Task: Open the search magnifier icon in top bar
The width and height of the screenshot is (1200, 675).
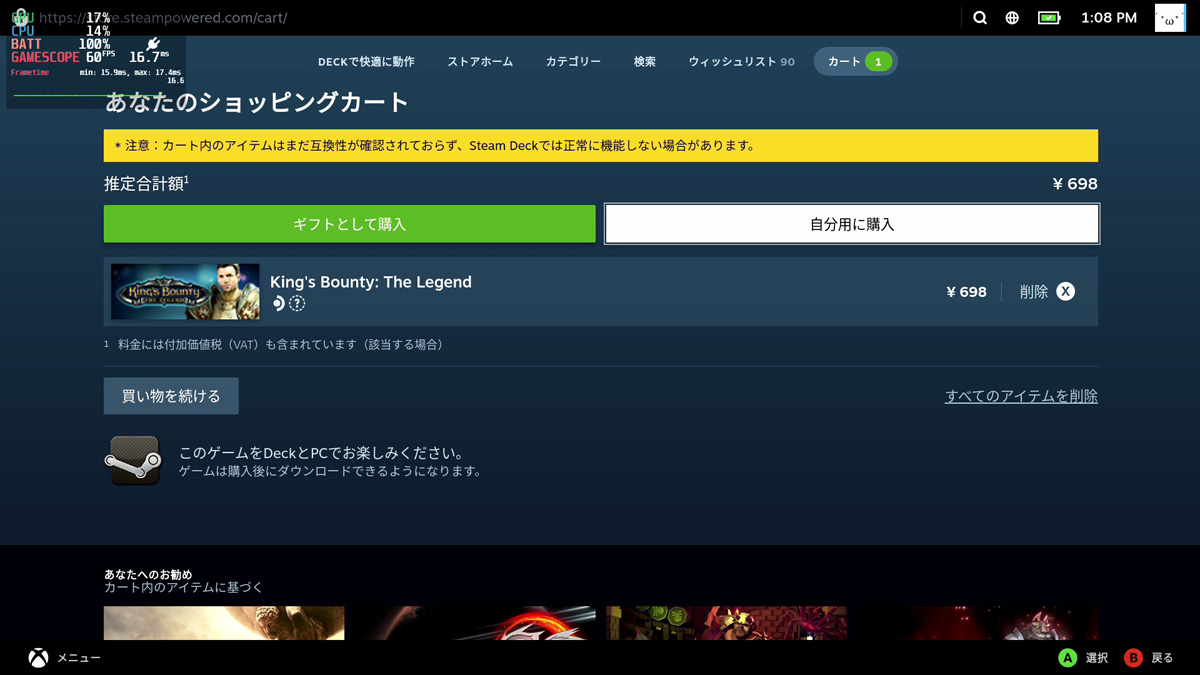Action: [980, 18]
